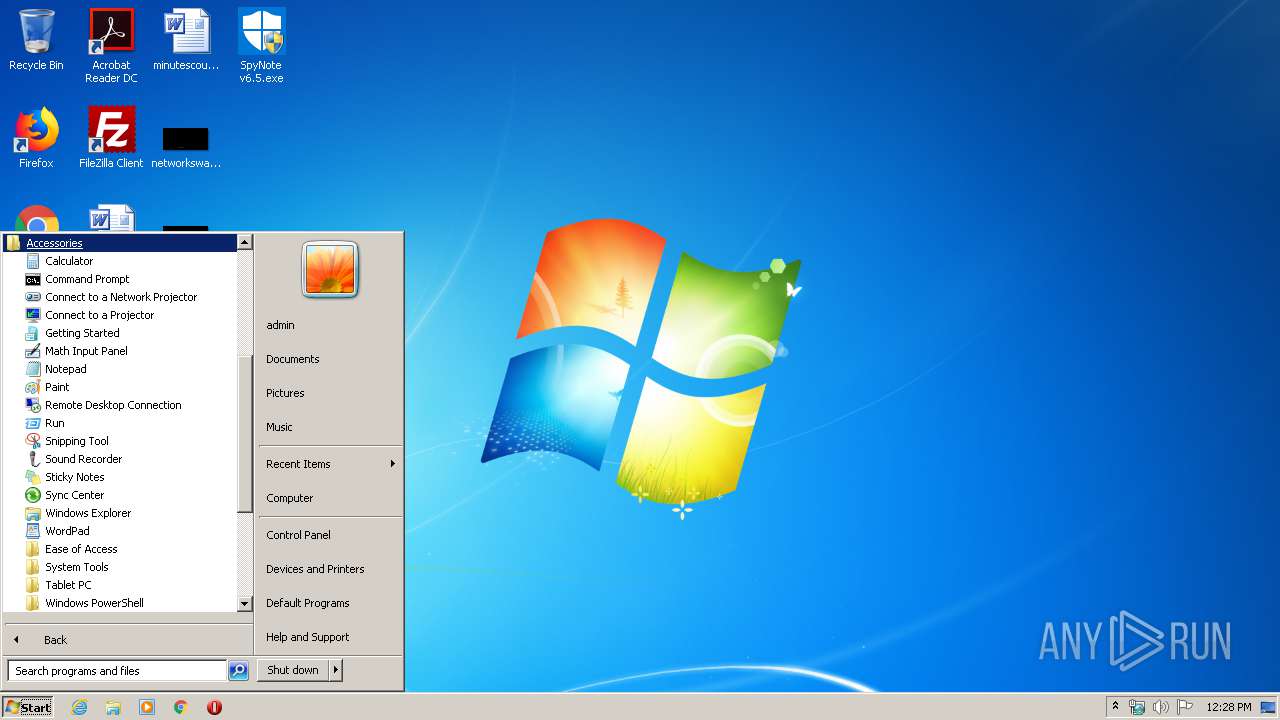Screen dimensions: 1280x720
Task: Launch Command Prompt
Action: 86,279
